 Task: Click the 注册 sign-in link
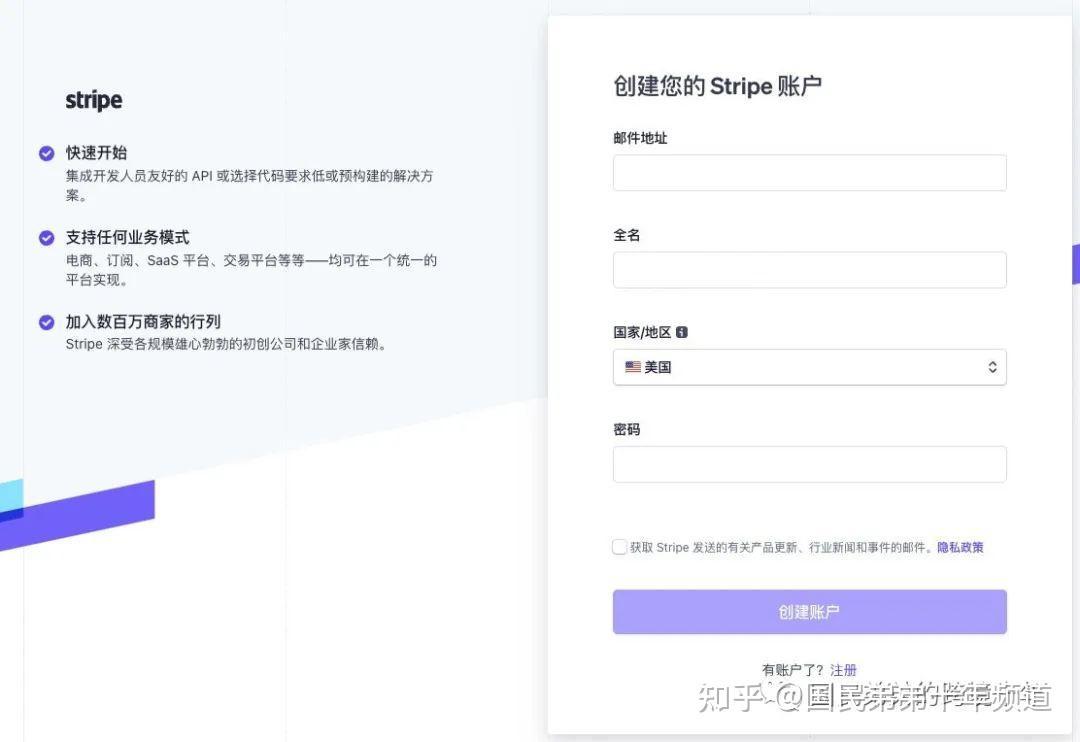[843, 669]
